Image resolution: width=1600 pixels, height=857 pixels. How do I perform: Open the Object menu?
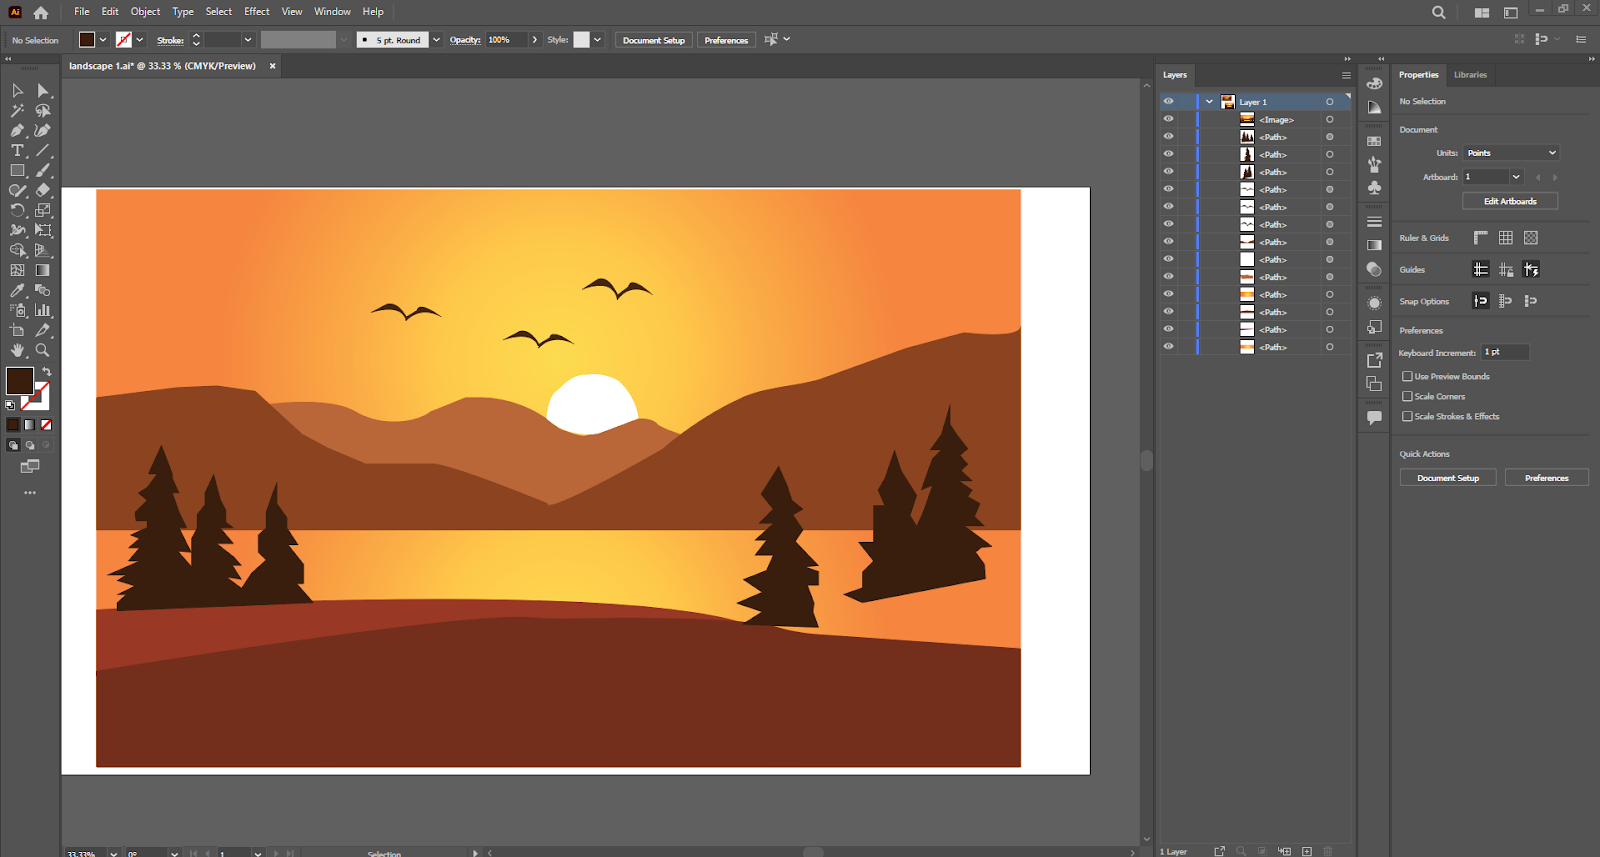(x=145, y=12)
